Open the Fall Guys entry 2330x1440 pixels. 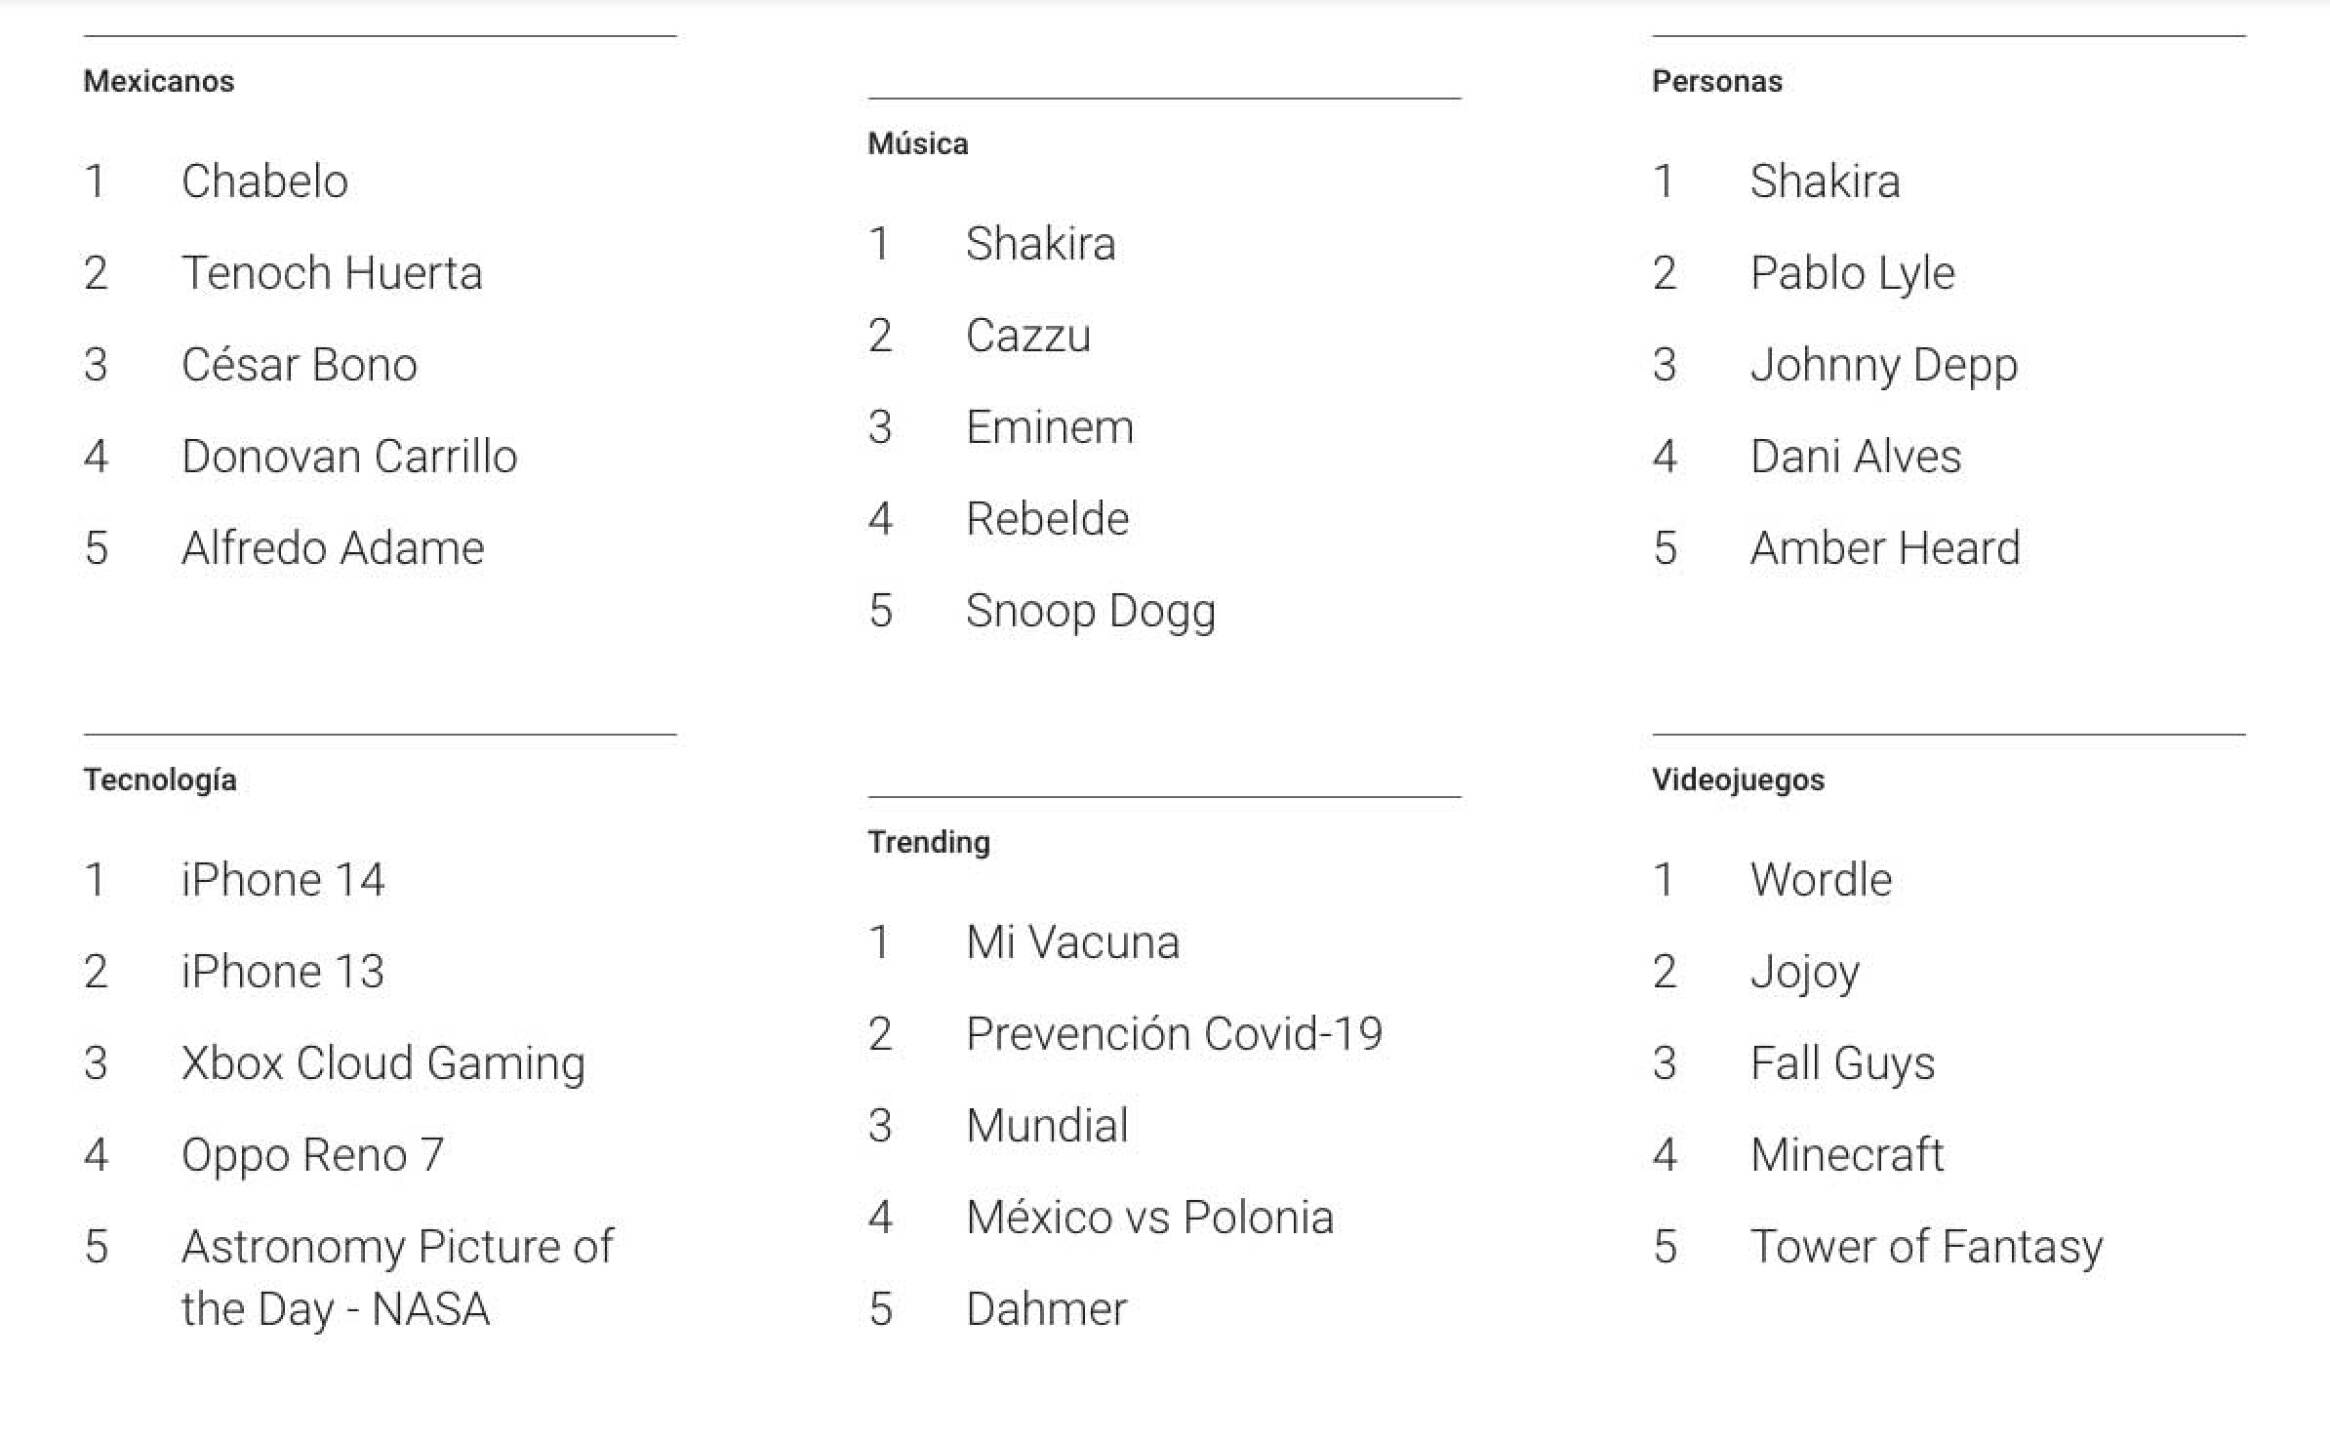[x=1842, y=1063]
